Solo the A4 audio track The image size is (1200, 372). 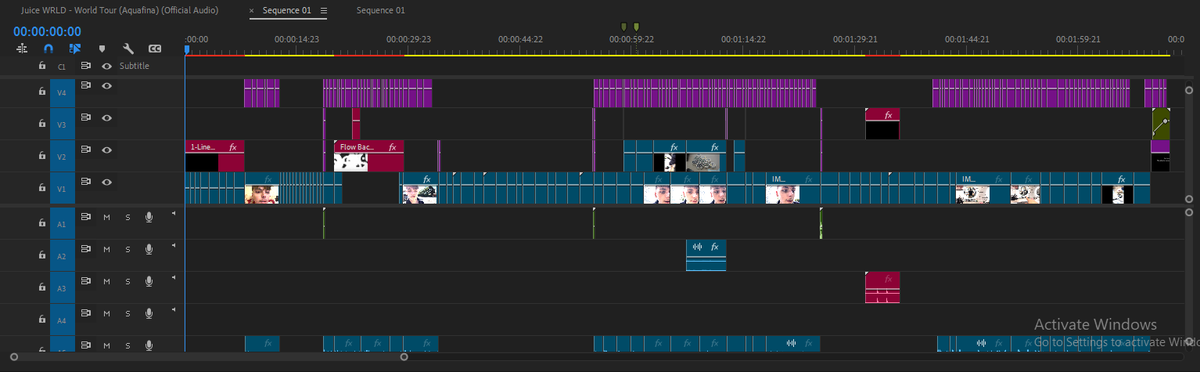[127, 314]
